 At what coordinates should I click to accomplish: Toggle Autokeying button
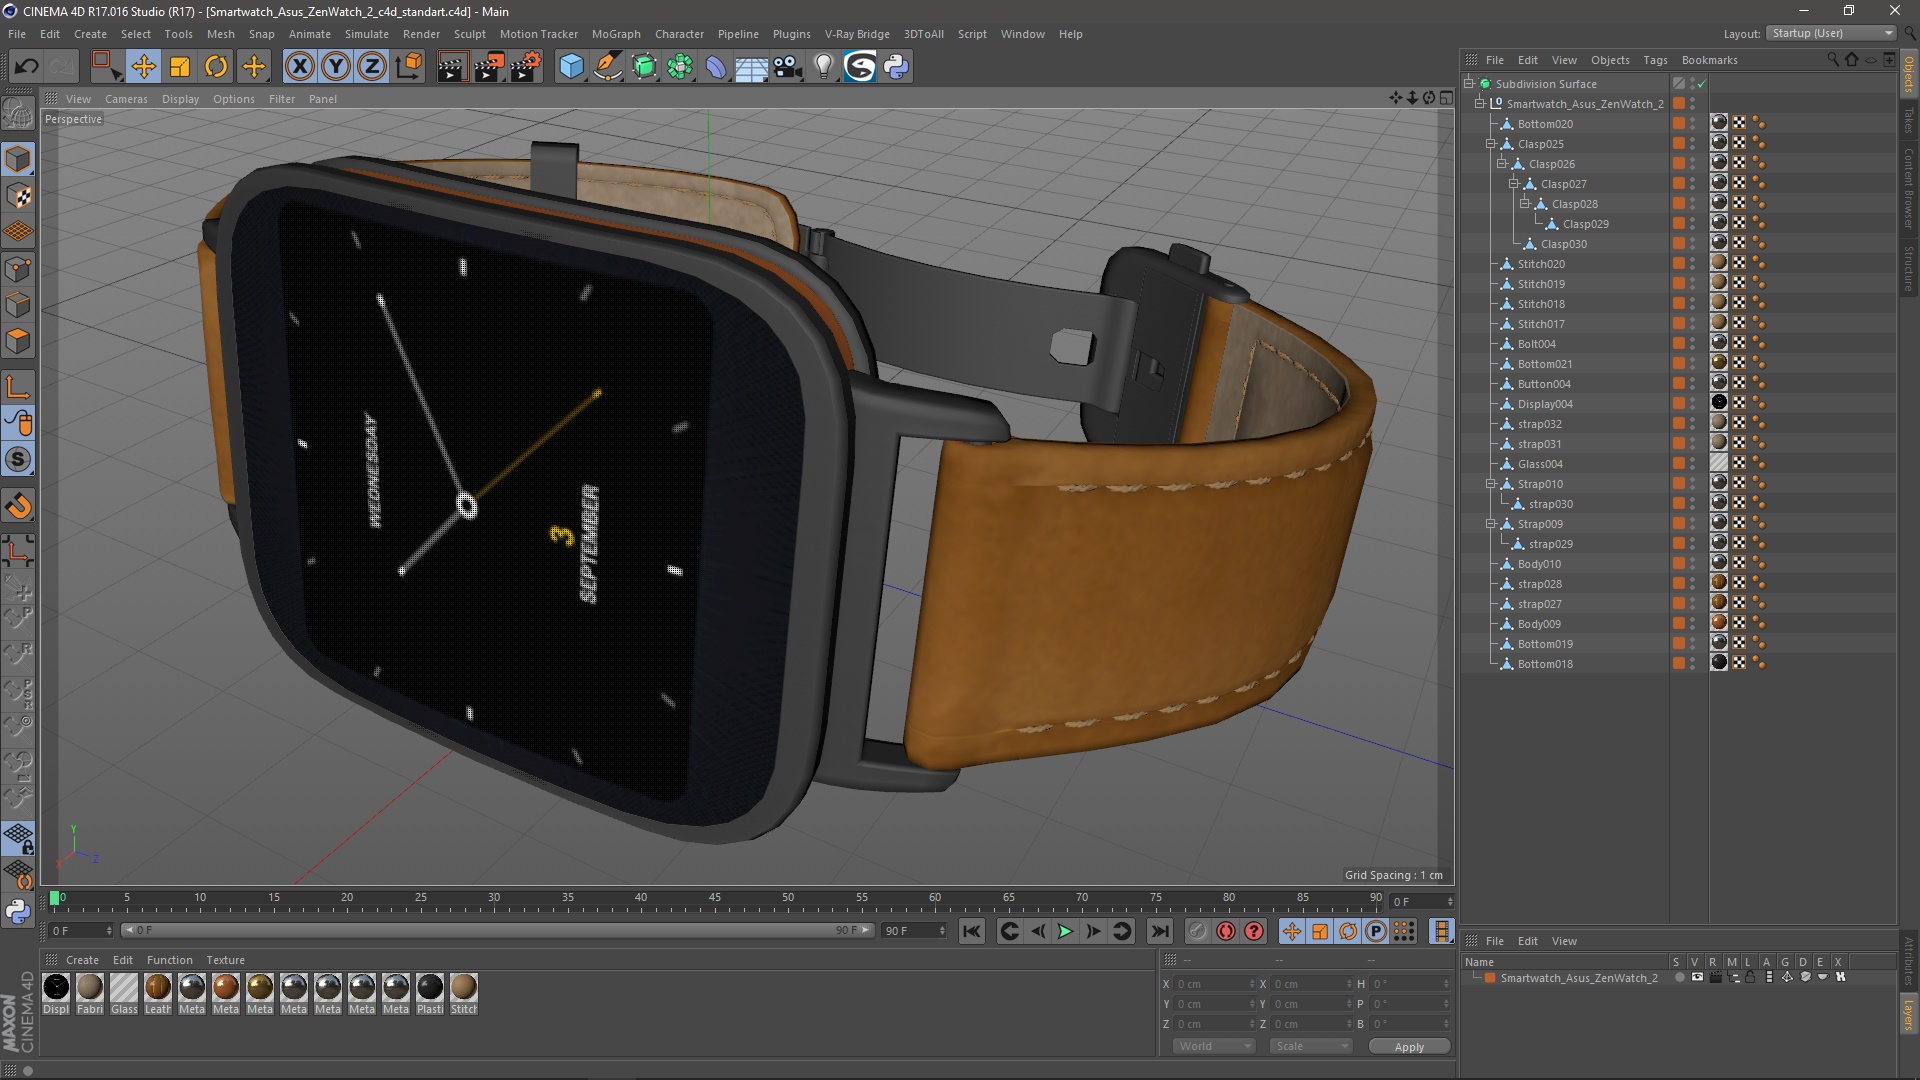(x=1226, y=932)
